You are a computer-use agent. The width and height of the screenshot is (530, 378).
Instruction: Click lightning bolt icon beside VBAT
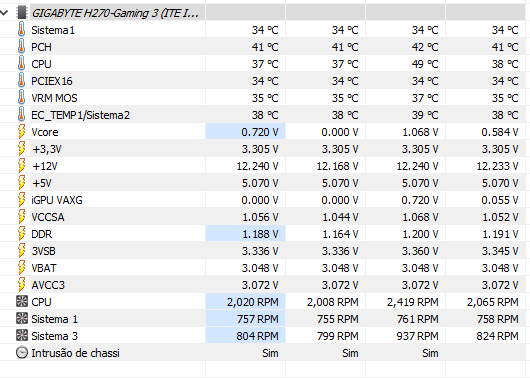21,268
